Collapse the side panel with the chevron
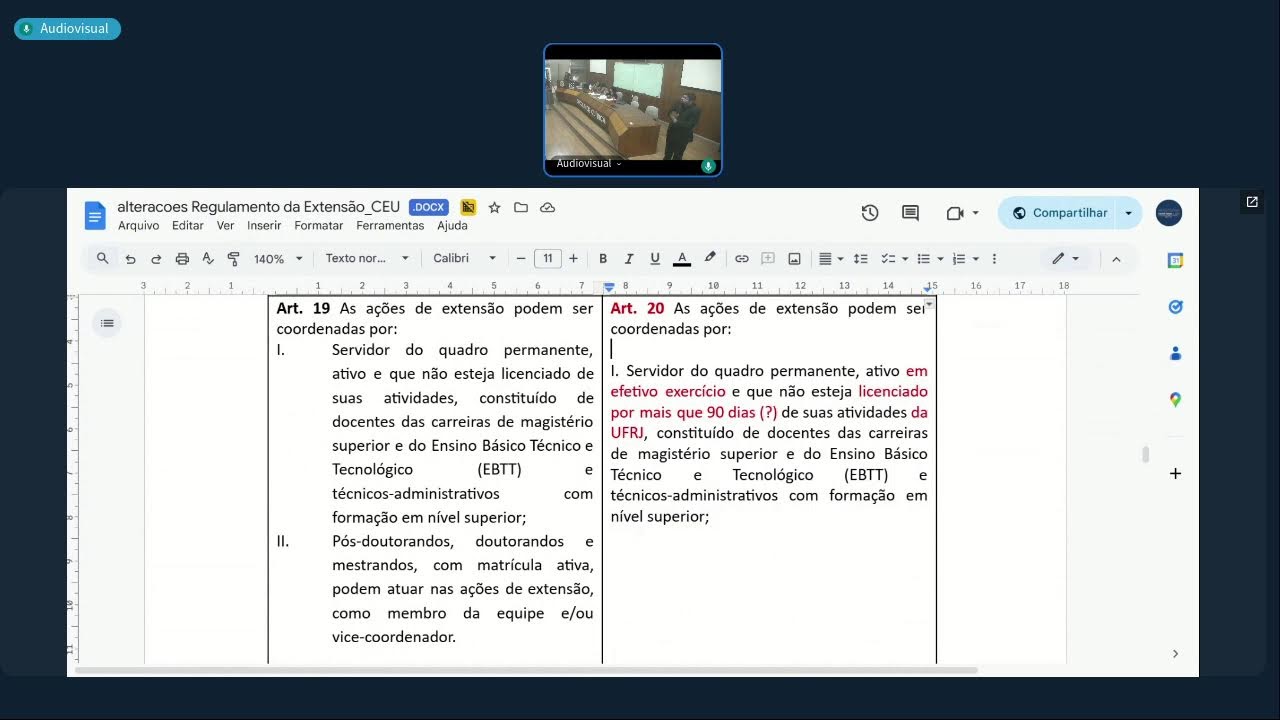This screenshot has width=1280, height=720. [1175, 654]
